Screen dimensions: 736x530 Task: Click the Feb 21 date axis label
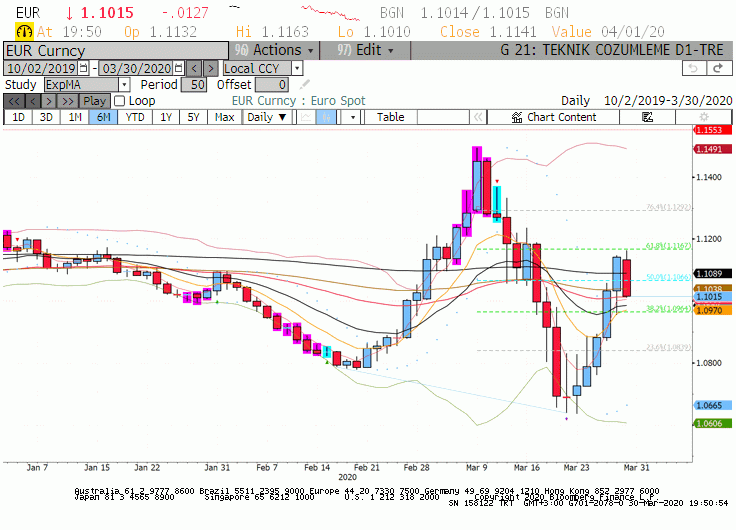tap(367, 468)
